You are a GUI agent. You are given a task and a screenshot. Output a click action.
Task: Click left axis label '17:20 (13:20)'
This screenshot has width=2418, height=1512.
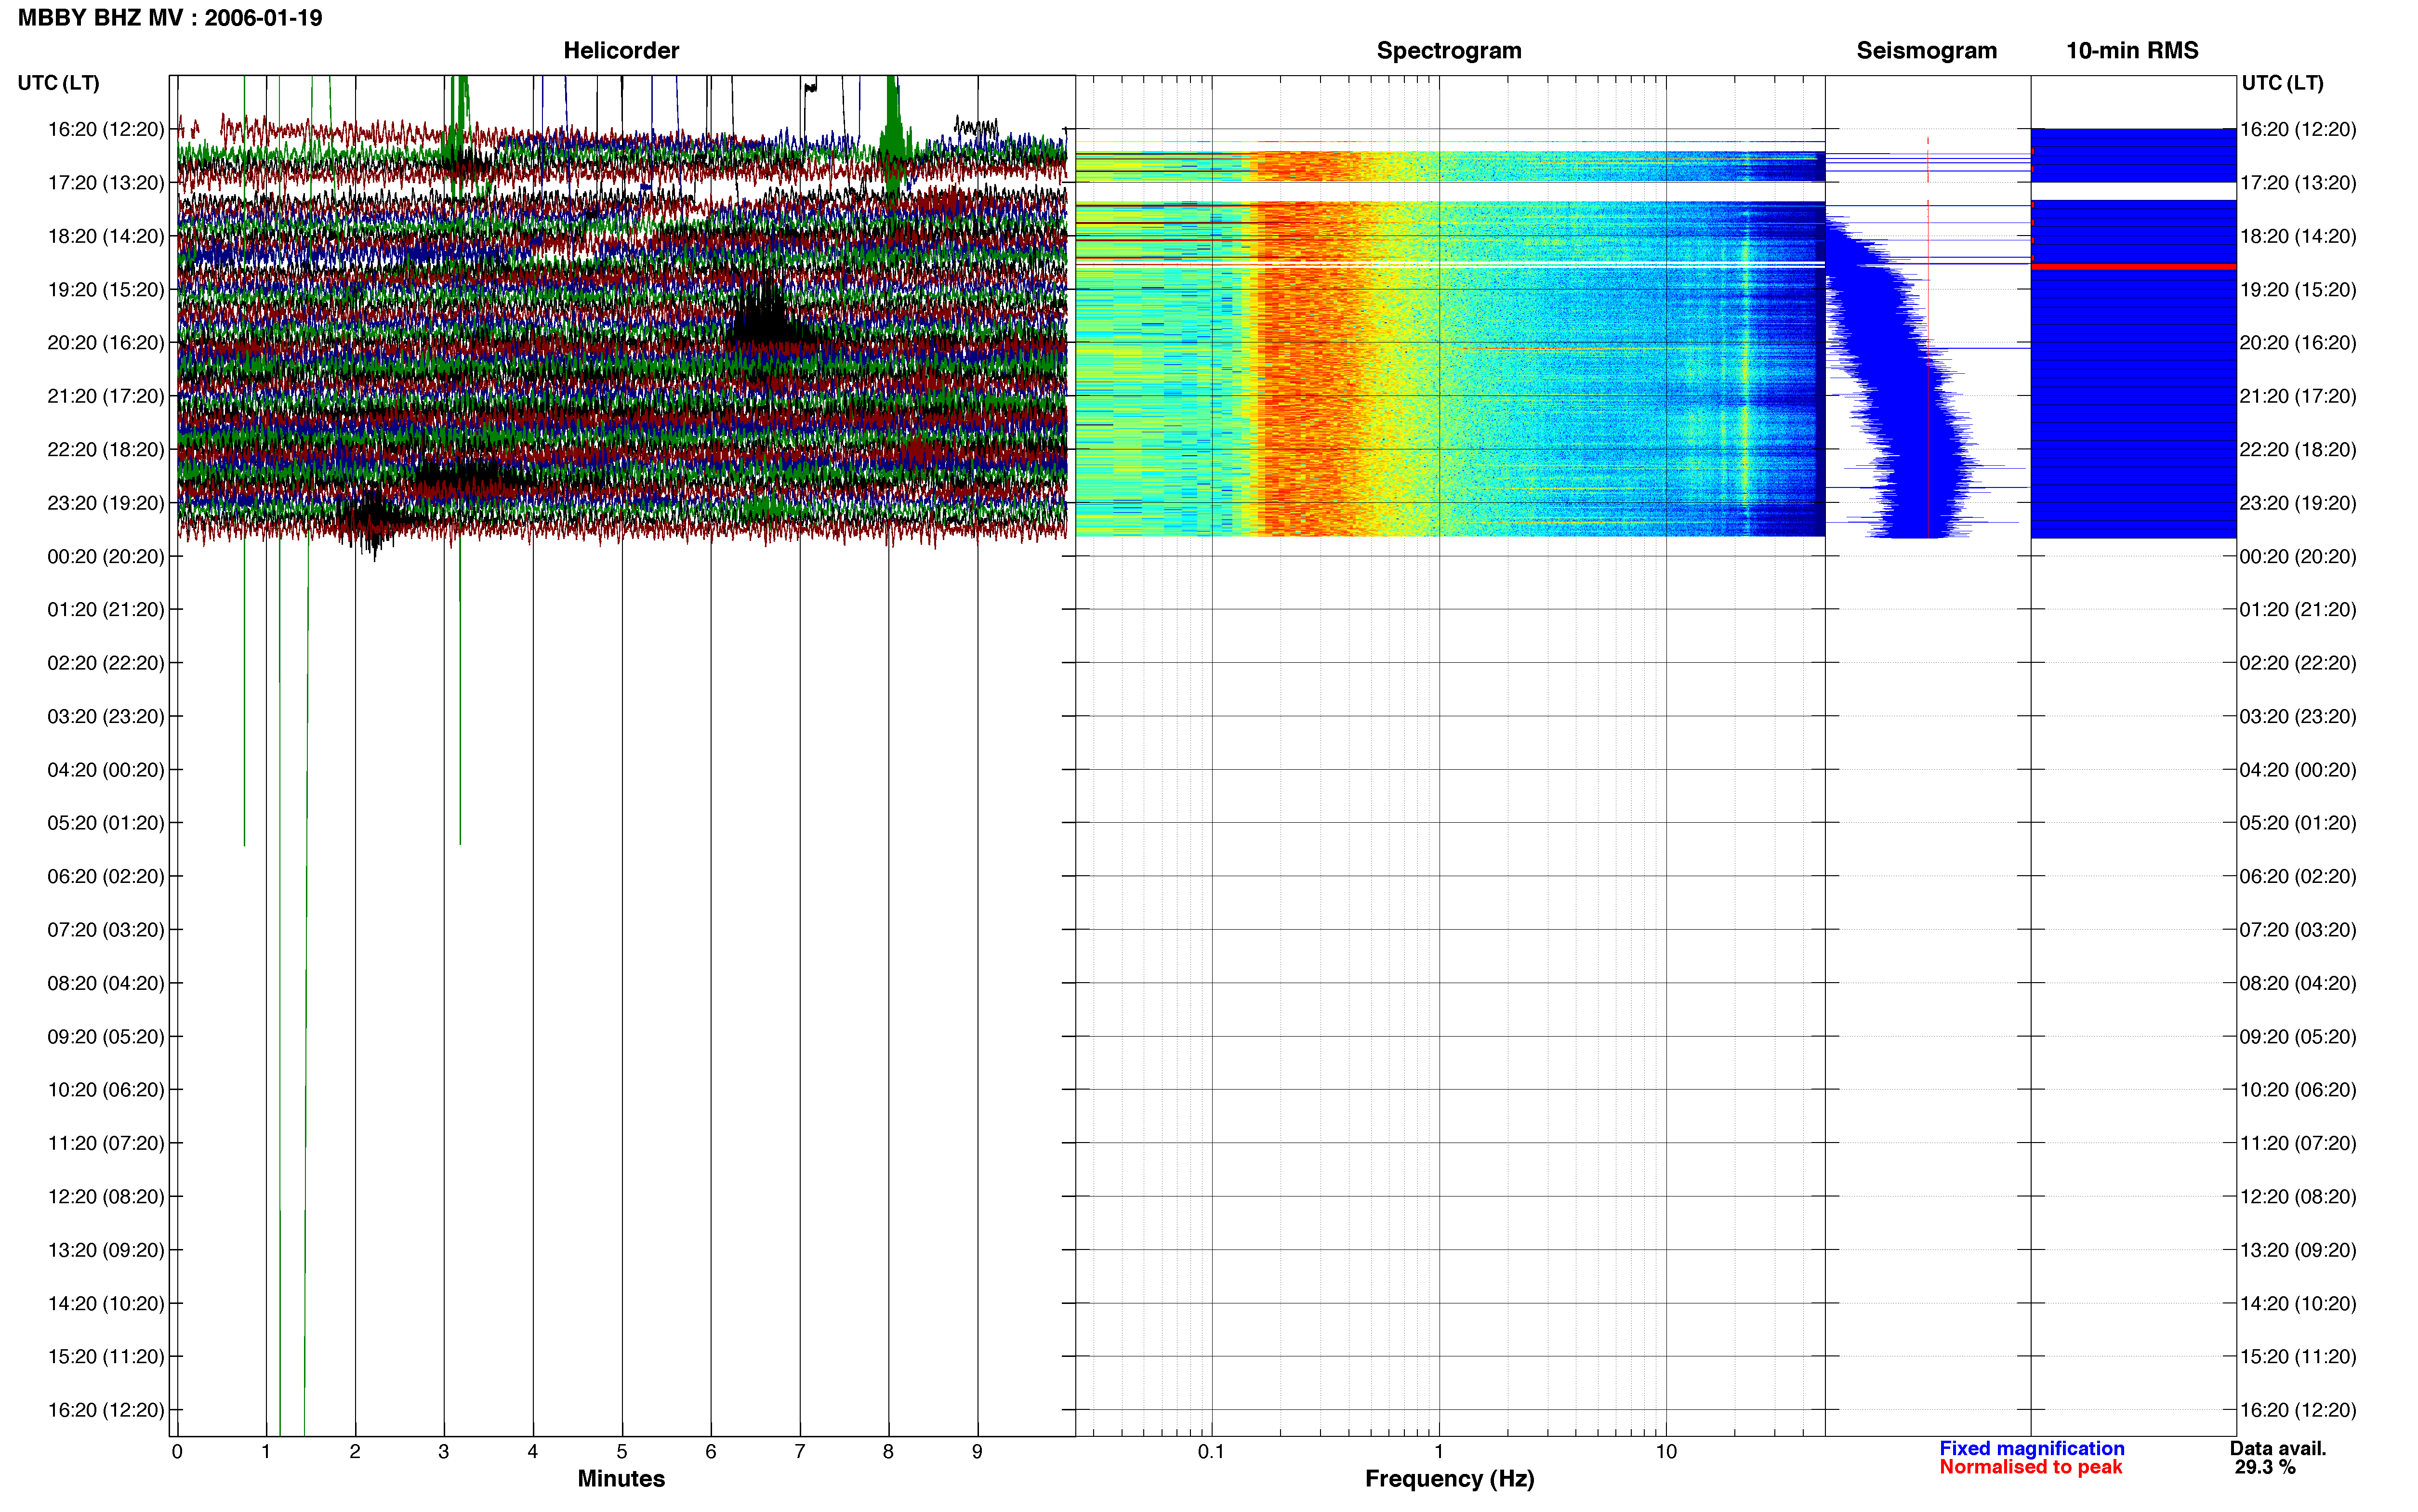point(106,182)
